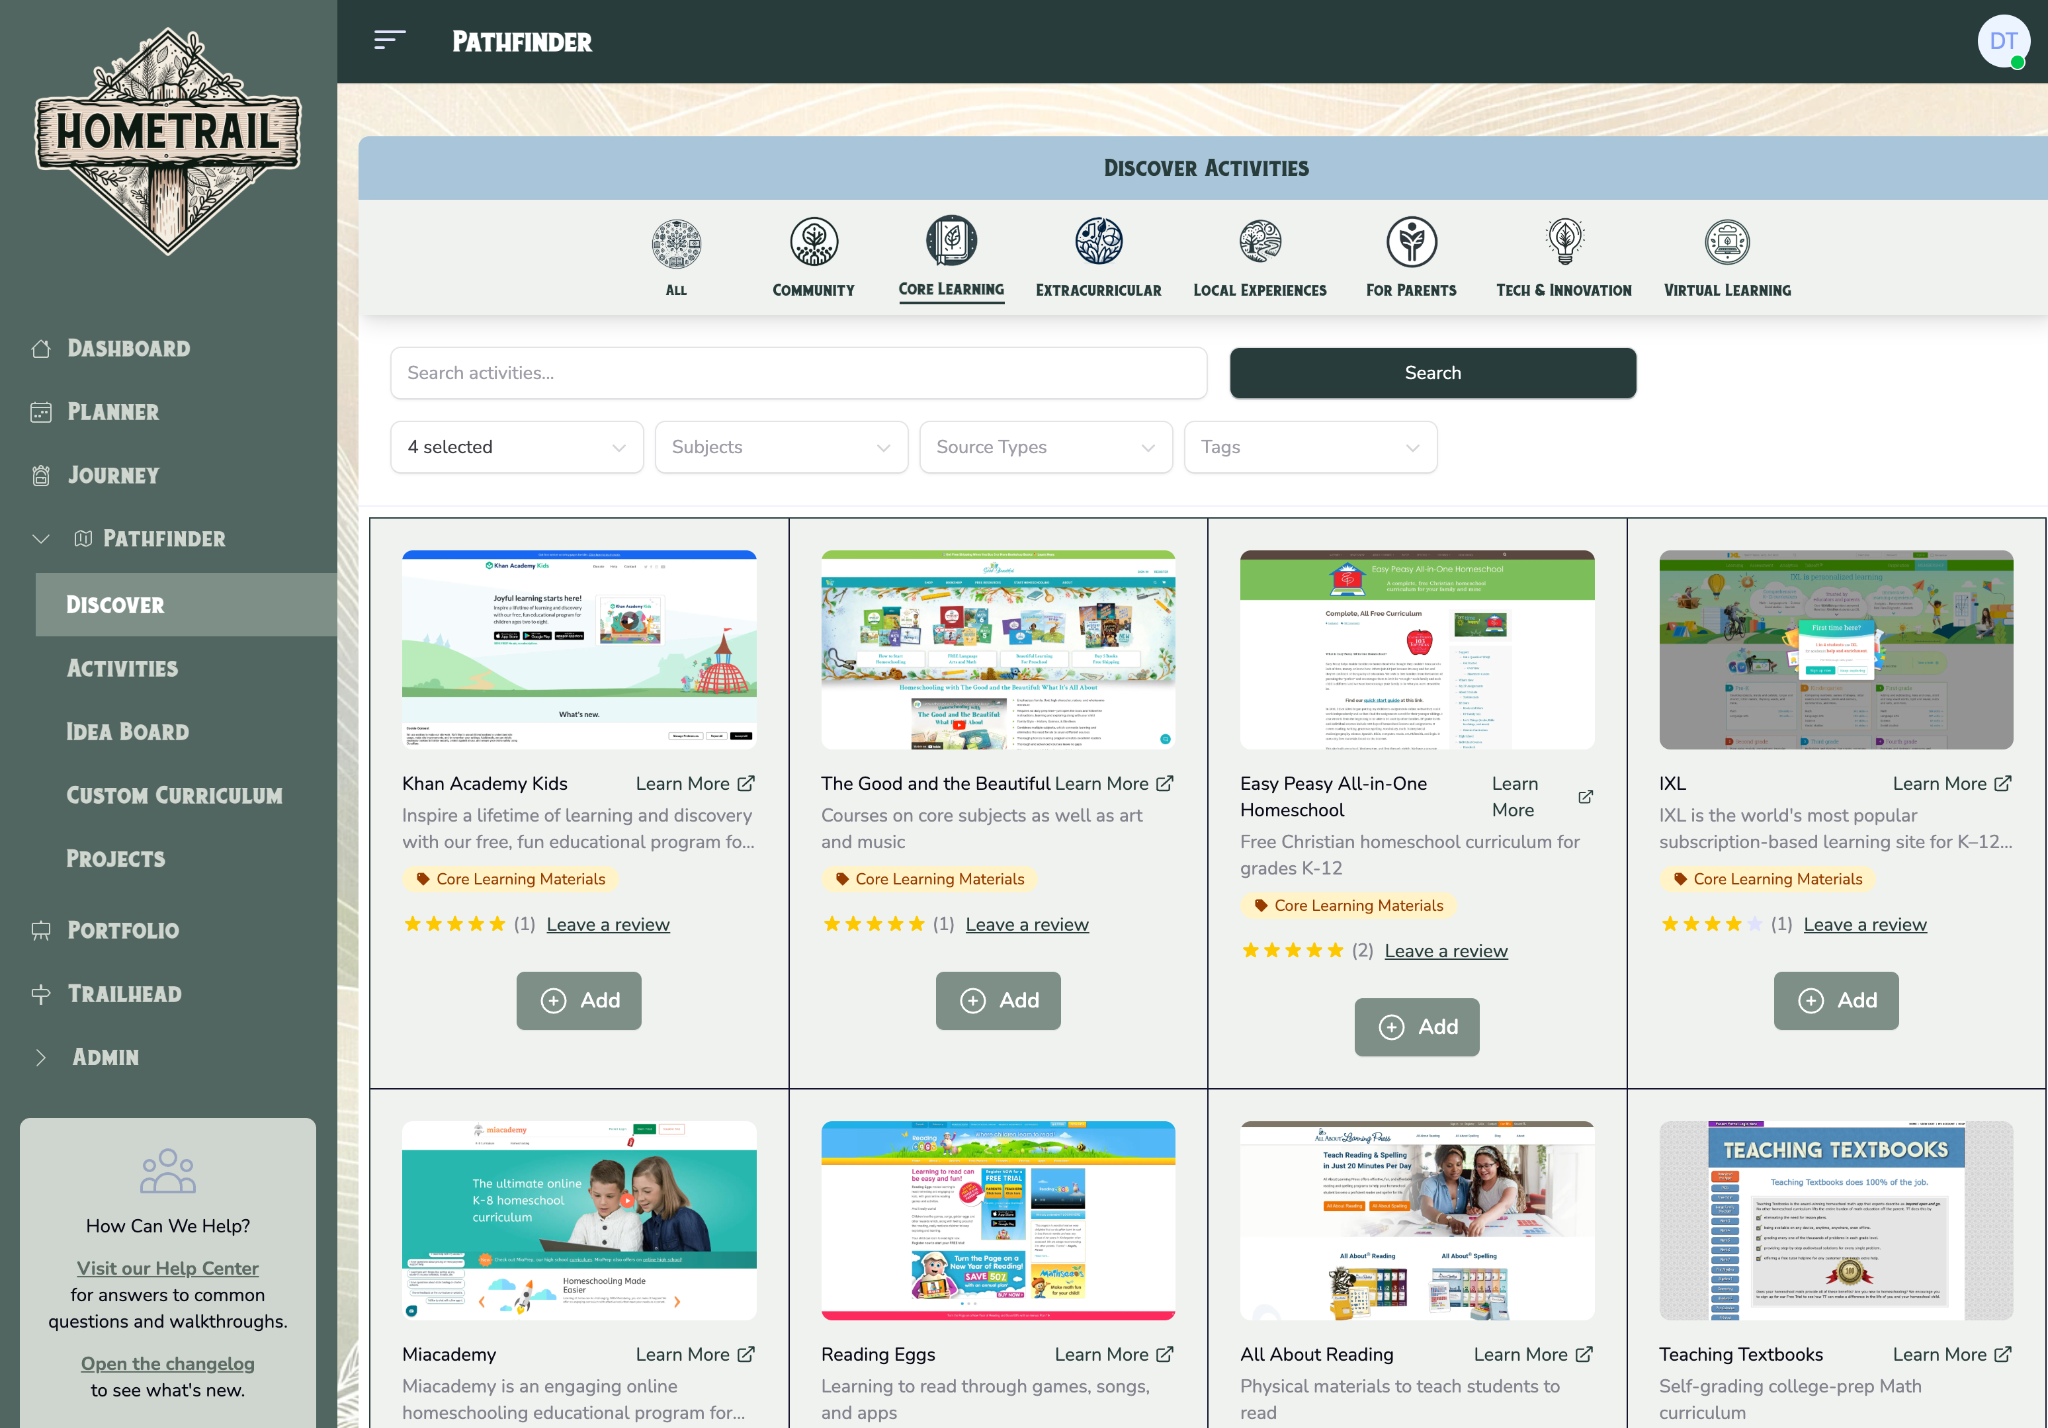Screen dimensions: 2048x1428
Task: Open the Discover sidebar item
Action: coord(186,604)
